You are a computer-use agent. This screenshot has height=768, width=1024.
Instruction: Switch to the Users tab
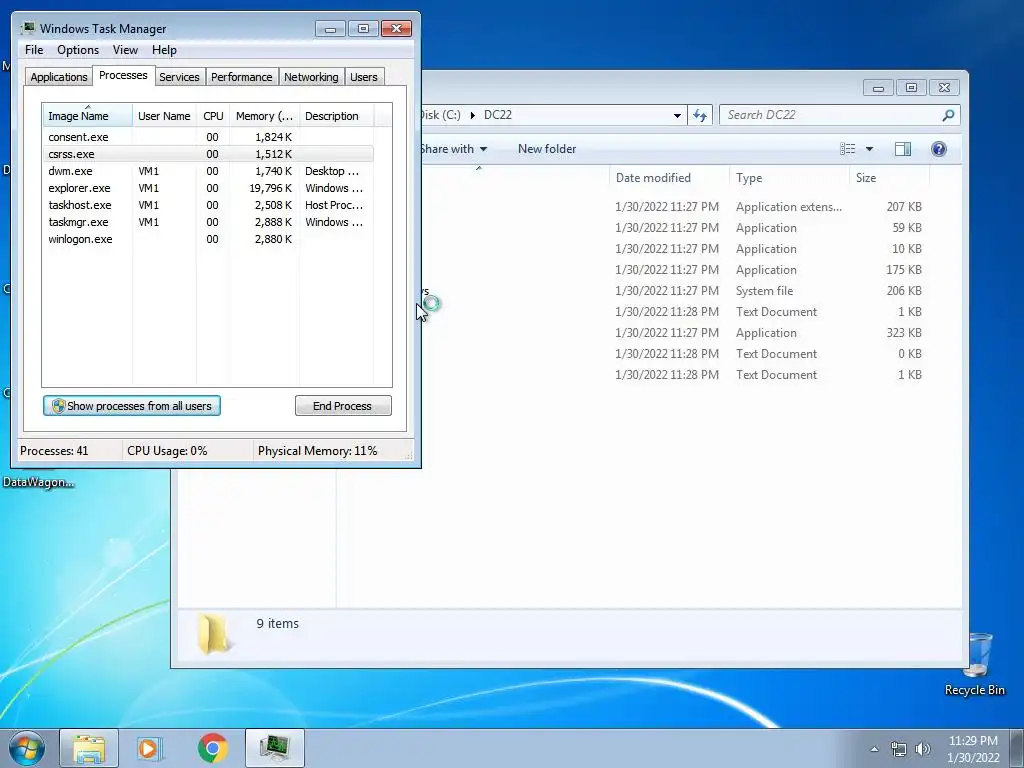point(364,77)
